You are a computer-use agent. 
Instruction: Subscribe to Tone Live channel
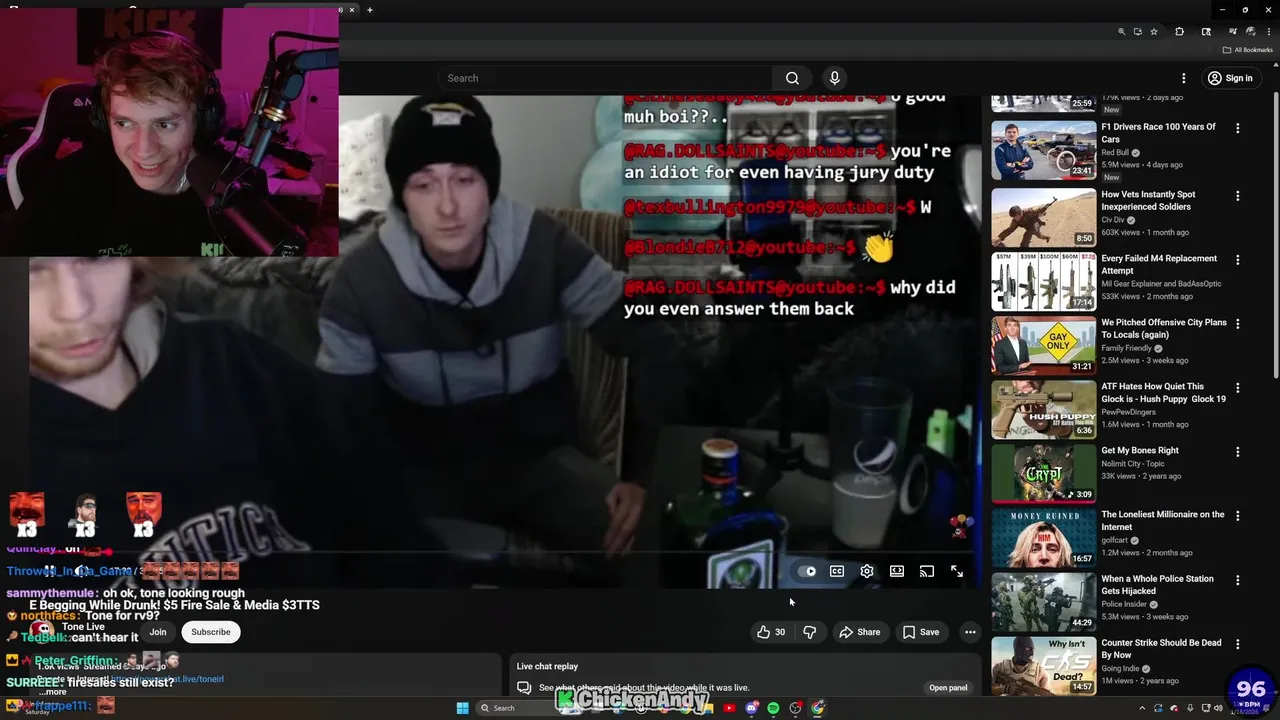211,632
